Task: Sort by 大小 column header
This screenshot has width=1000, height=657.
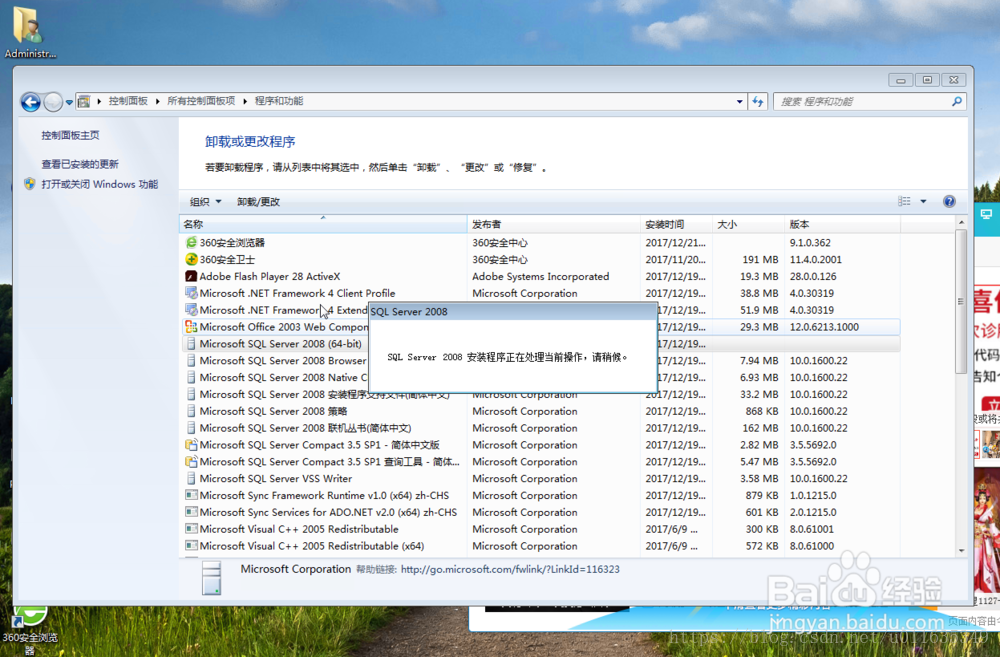Action: point(748,224)
